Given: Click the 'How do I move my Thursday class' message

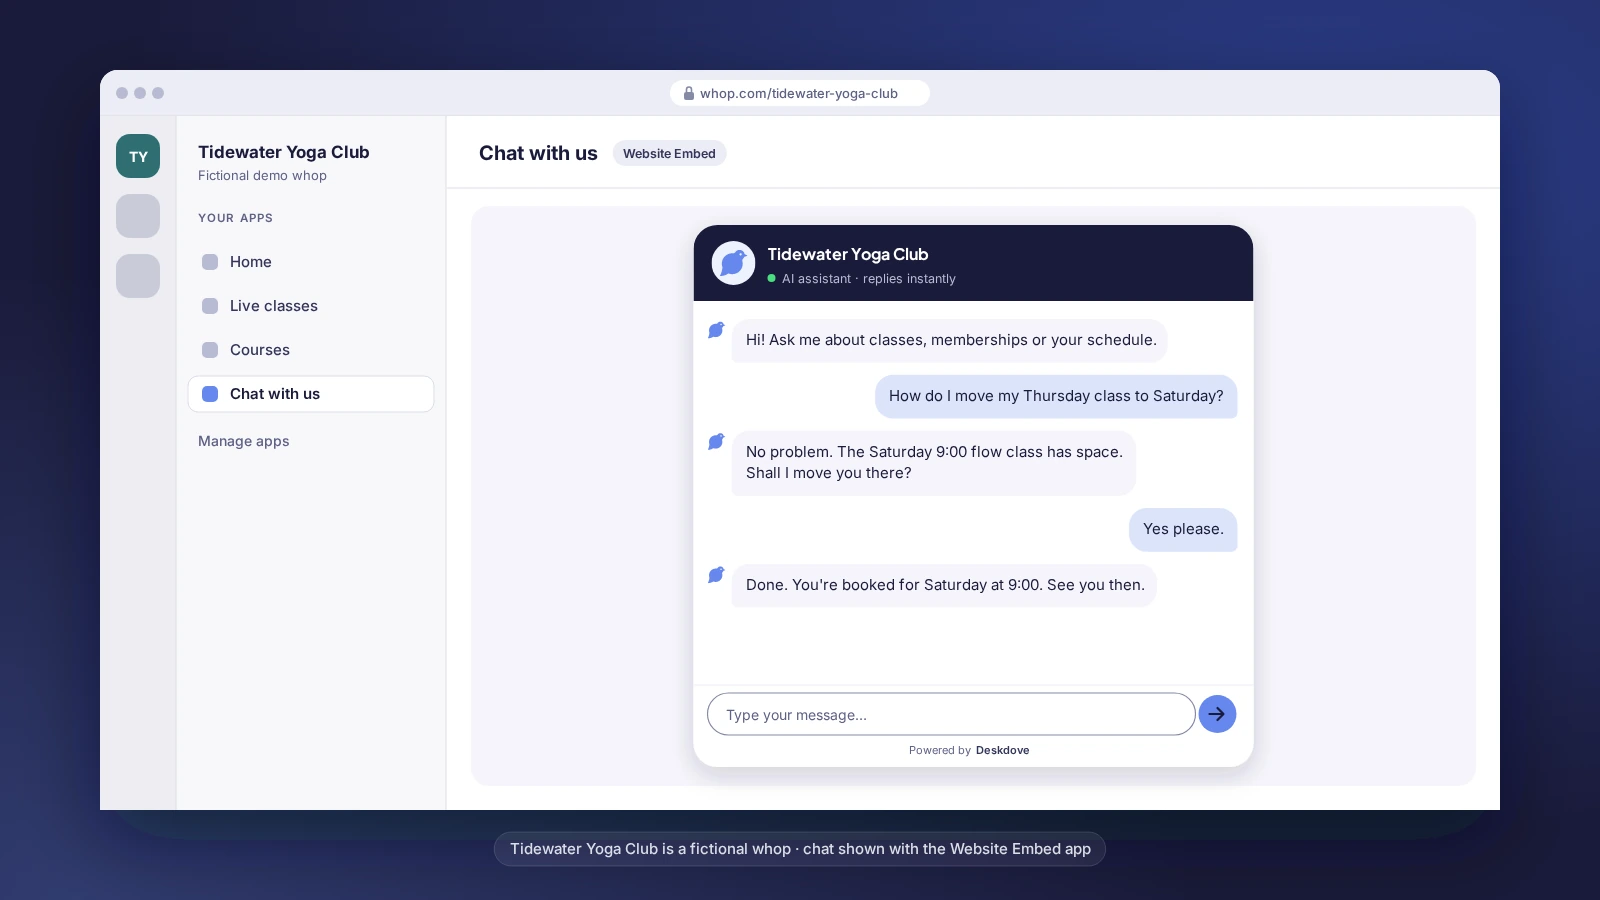Looking at the screenshot, I should point(1056,396).
